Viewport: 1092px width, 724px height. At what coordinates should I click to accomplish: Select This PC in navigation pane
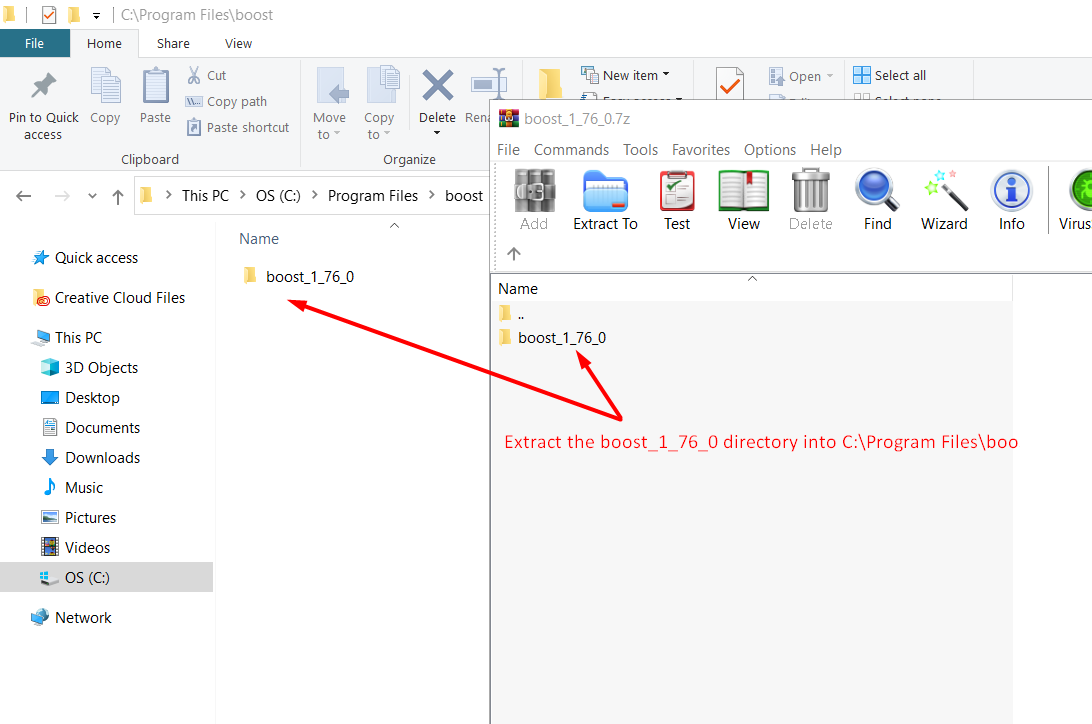pos(67,338)
